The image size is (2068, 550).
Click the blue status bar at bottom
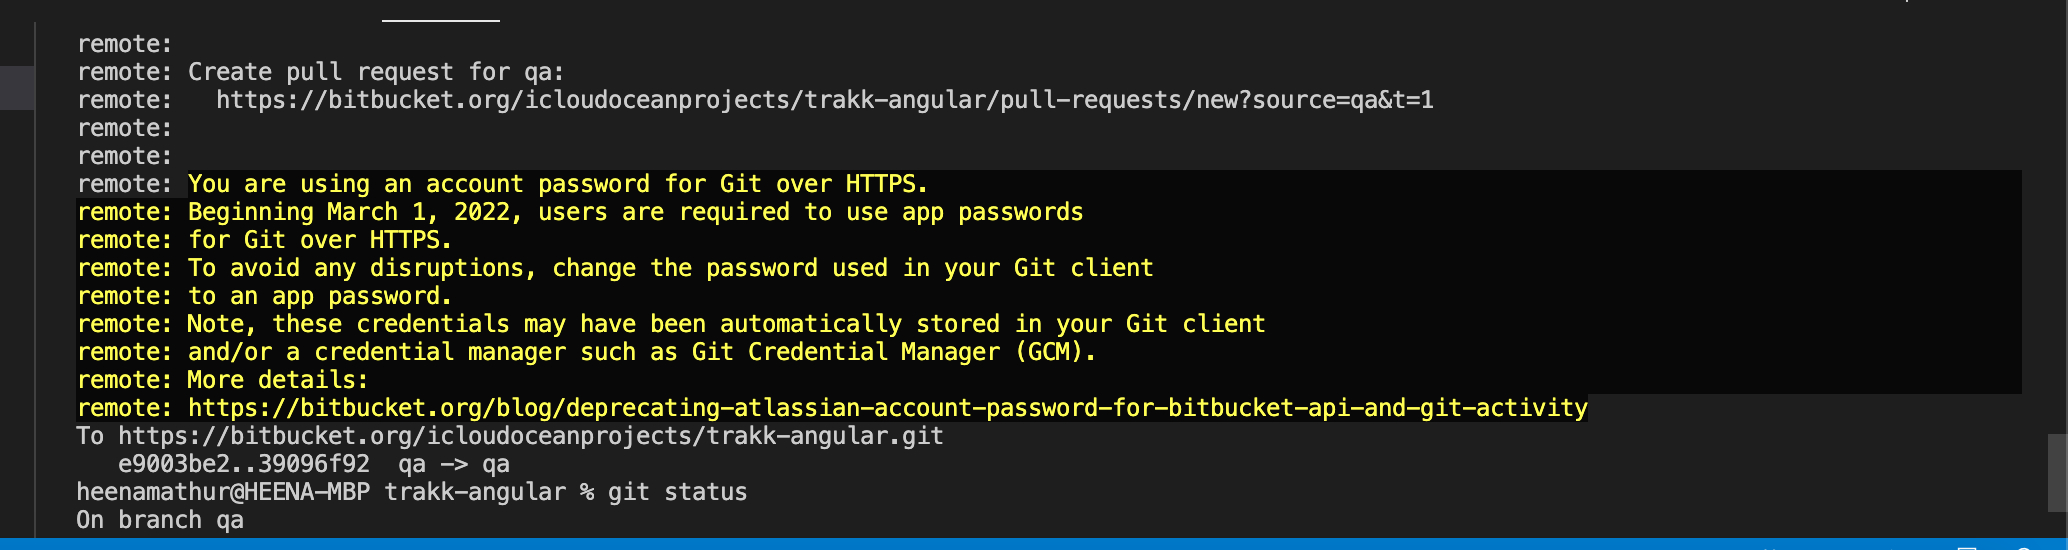coord(1000,543)
